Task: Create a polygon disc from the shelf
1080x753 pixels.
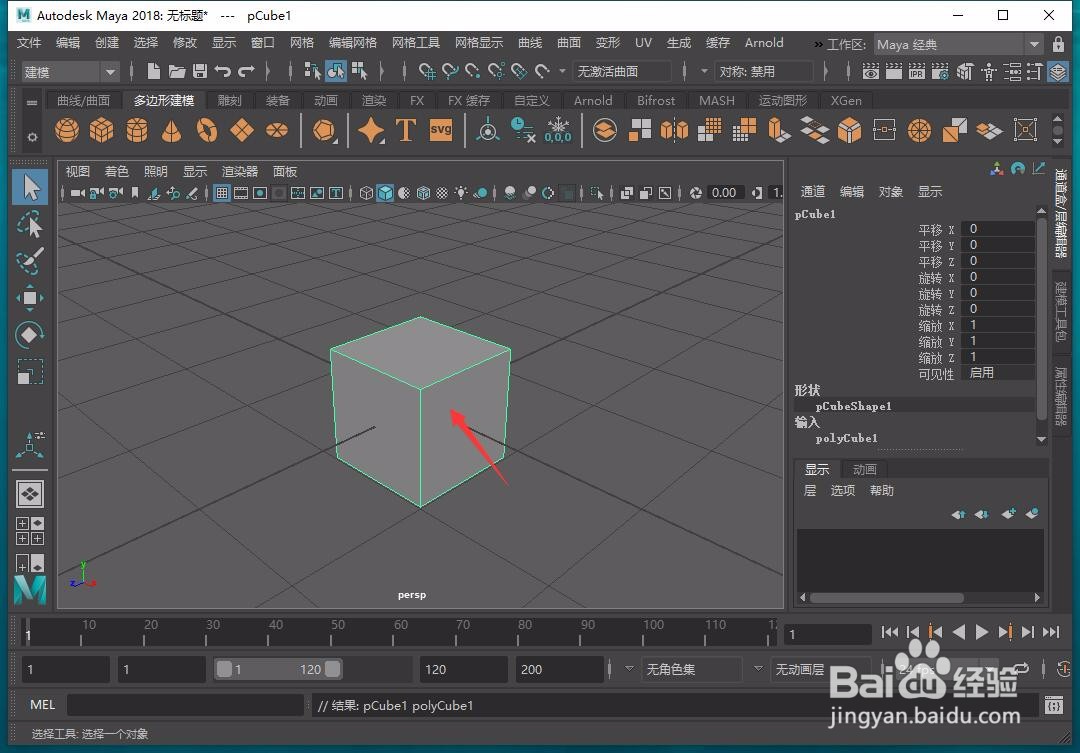Action: (x=277, y=130)
